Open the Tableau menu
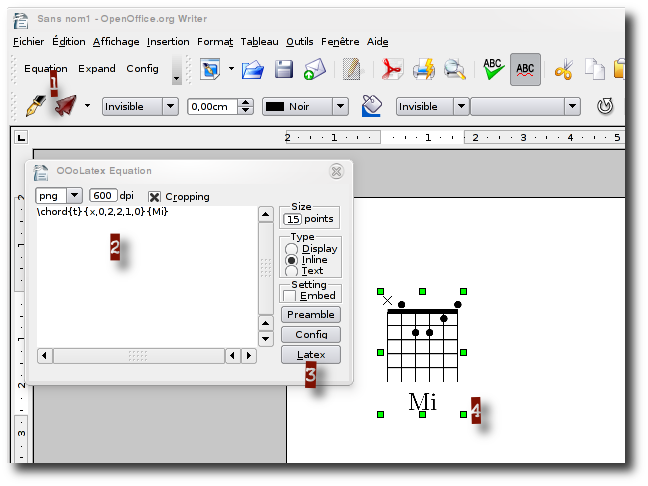Screen dimensions: 648x486 pos(259,42)
